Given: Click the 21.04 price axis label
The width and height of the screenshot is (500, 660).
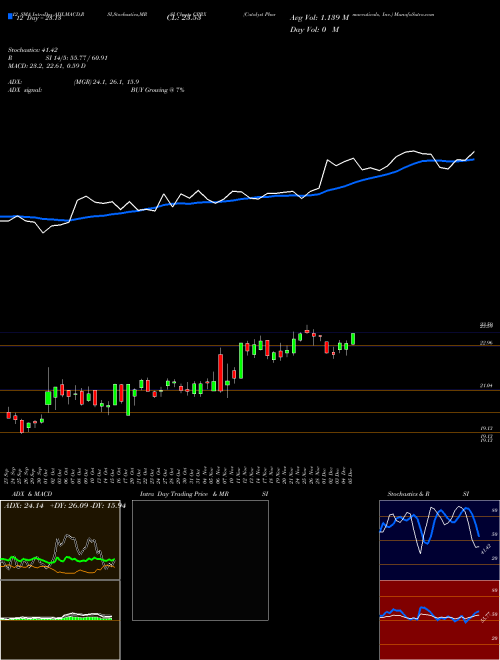Looking at the screenshot, I should [x=487, y=386].
